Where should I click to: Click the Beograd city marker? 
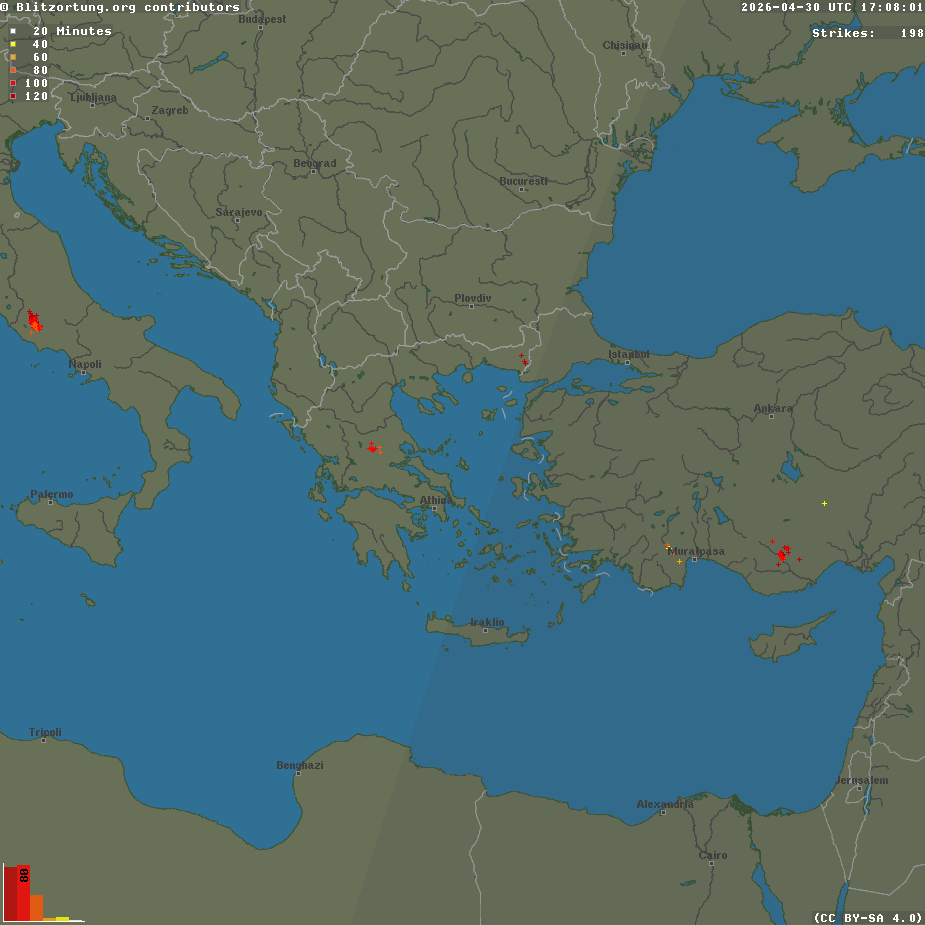tap(313, 171)
